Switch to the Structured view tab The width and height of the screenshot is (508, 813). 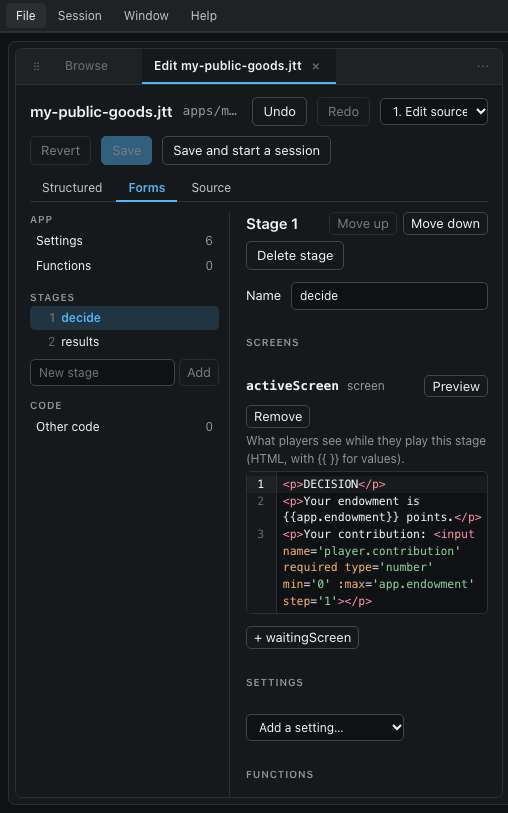pyautogui.click(x=72, y=188)
